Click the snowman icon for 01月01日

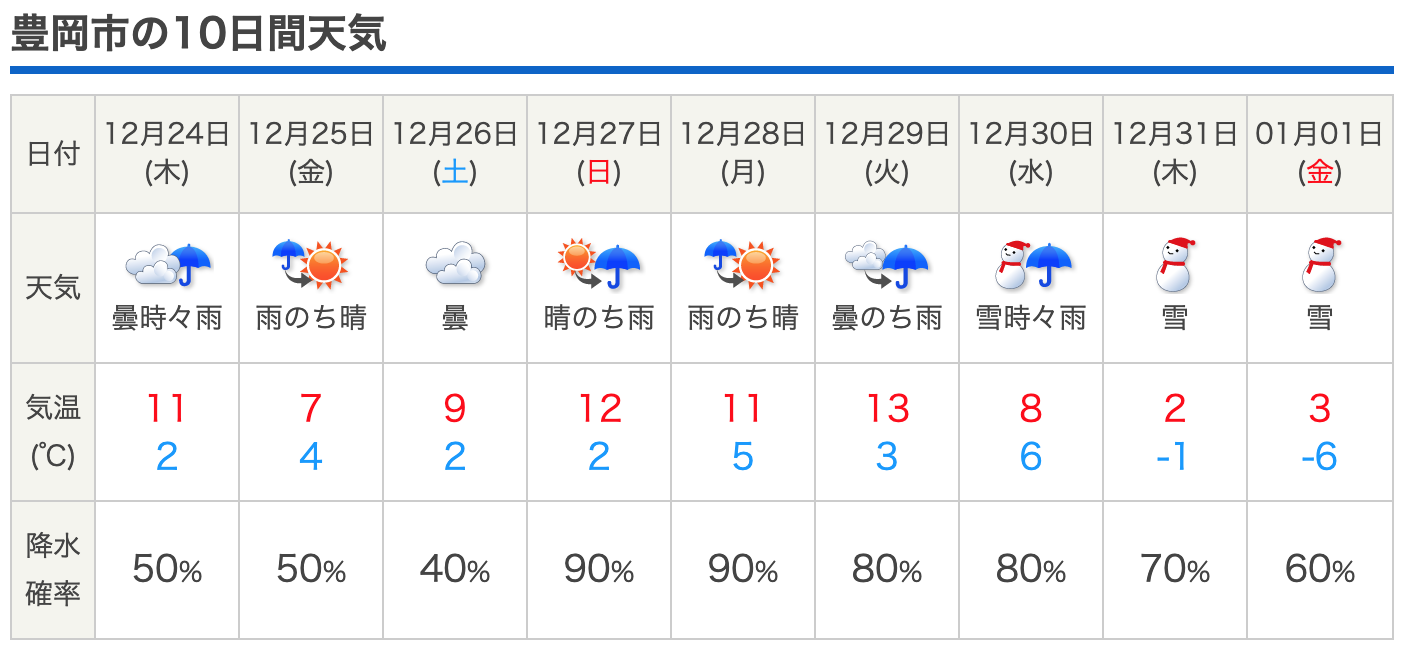point(1319,264)
